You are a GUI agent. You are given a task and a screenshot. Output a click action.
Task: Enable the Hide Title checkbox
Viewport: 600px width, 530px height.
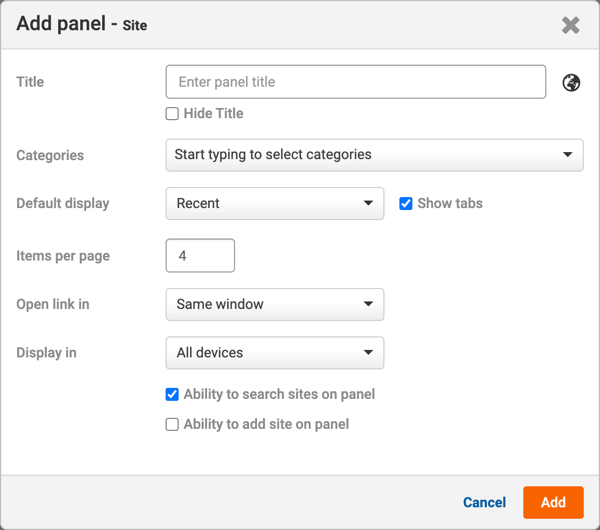pyautogui.click(x=172, y=114)
